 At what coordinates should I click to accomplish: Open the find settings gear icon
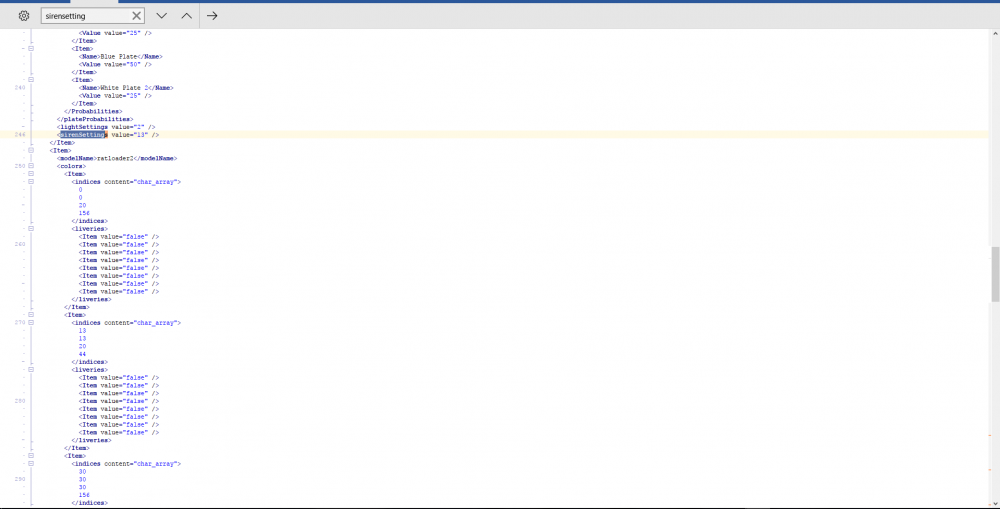click(24, 16)
